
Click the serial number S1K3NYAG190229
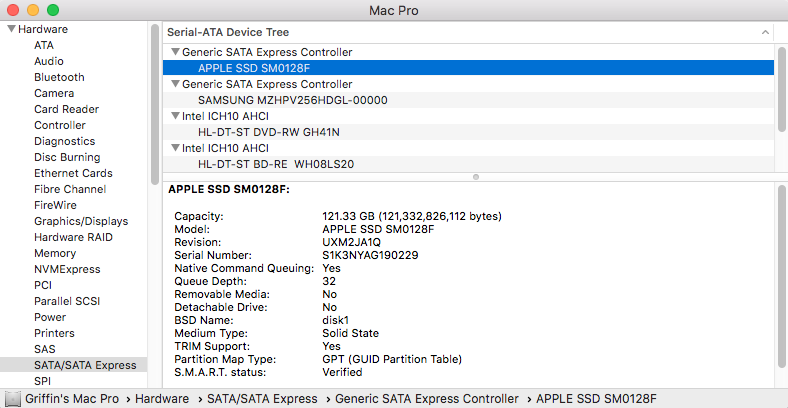click(x=370, y=255)
